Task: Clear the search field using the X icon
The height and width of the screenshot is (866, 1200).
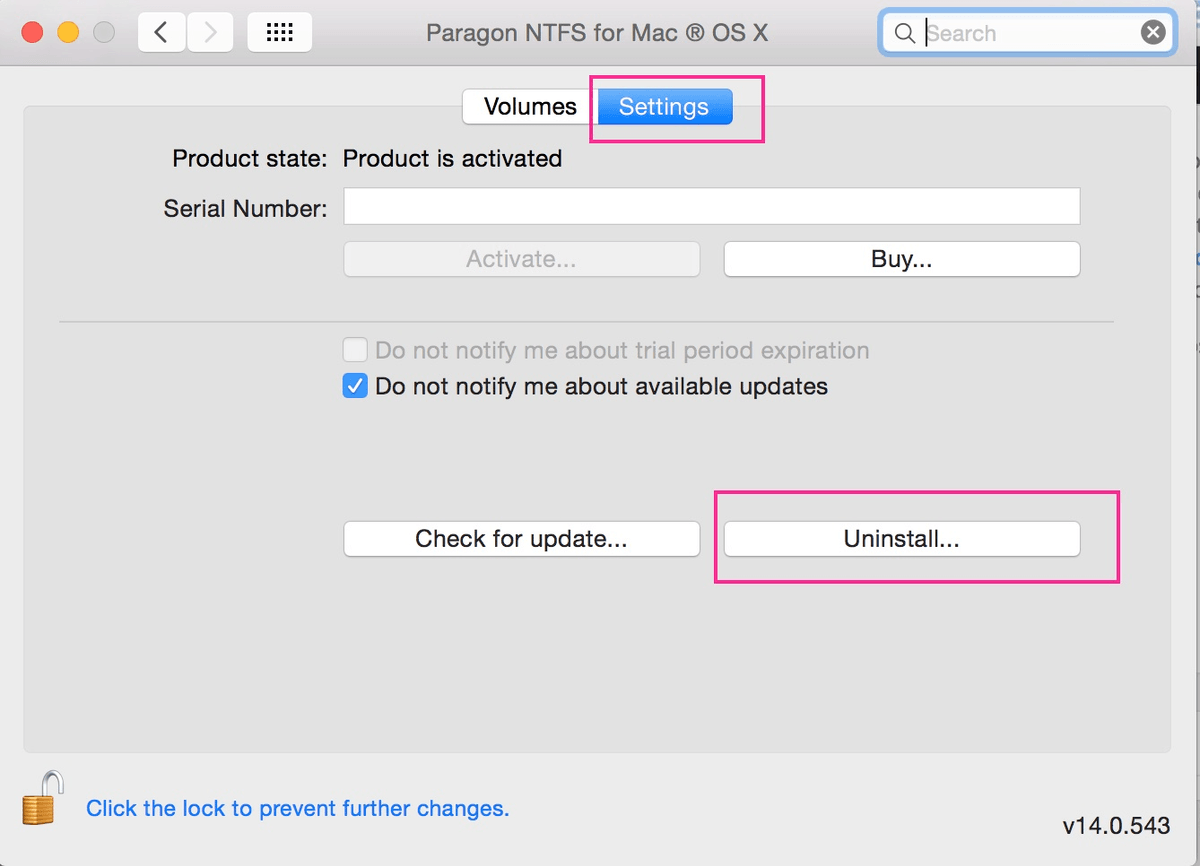Action: coord(1153,31)
